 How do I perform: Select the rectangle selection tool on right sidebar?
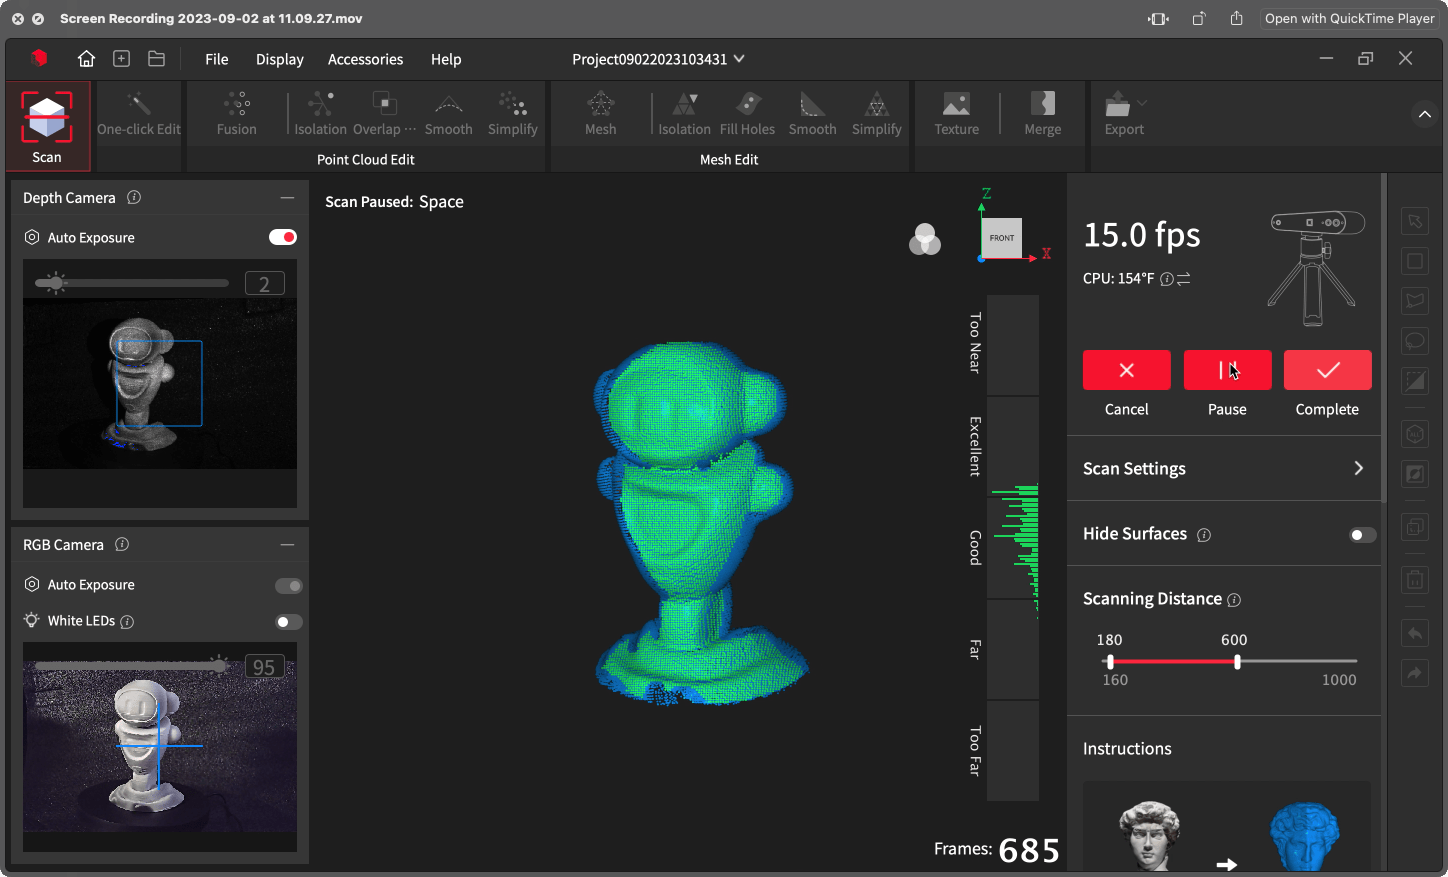pos(1415,261)
